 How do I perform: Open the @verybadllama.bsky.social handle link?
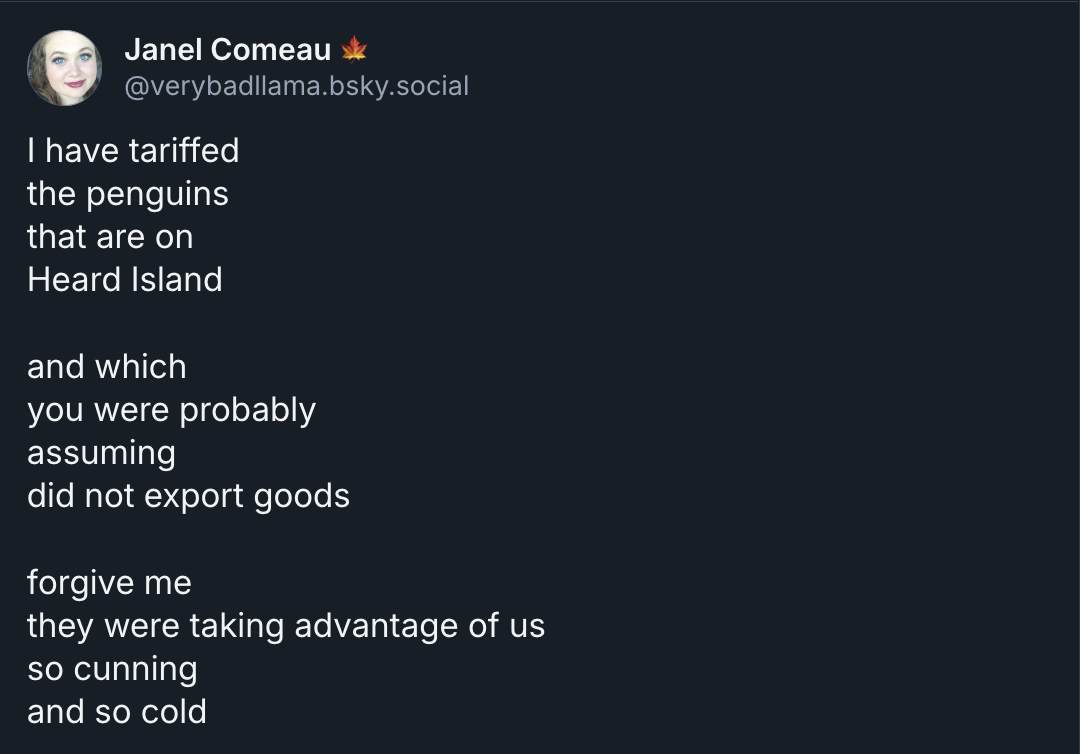pos(297,86)
